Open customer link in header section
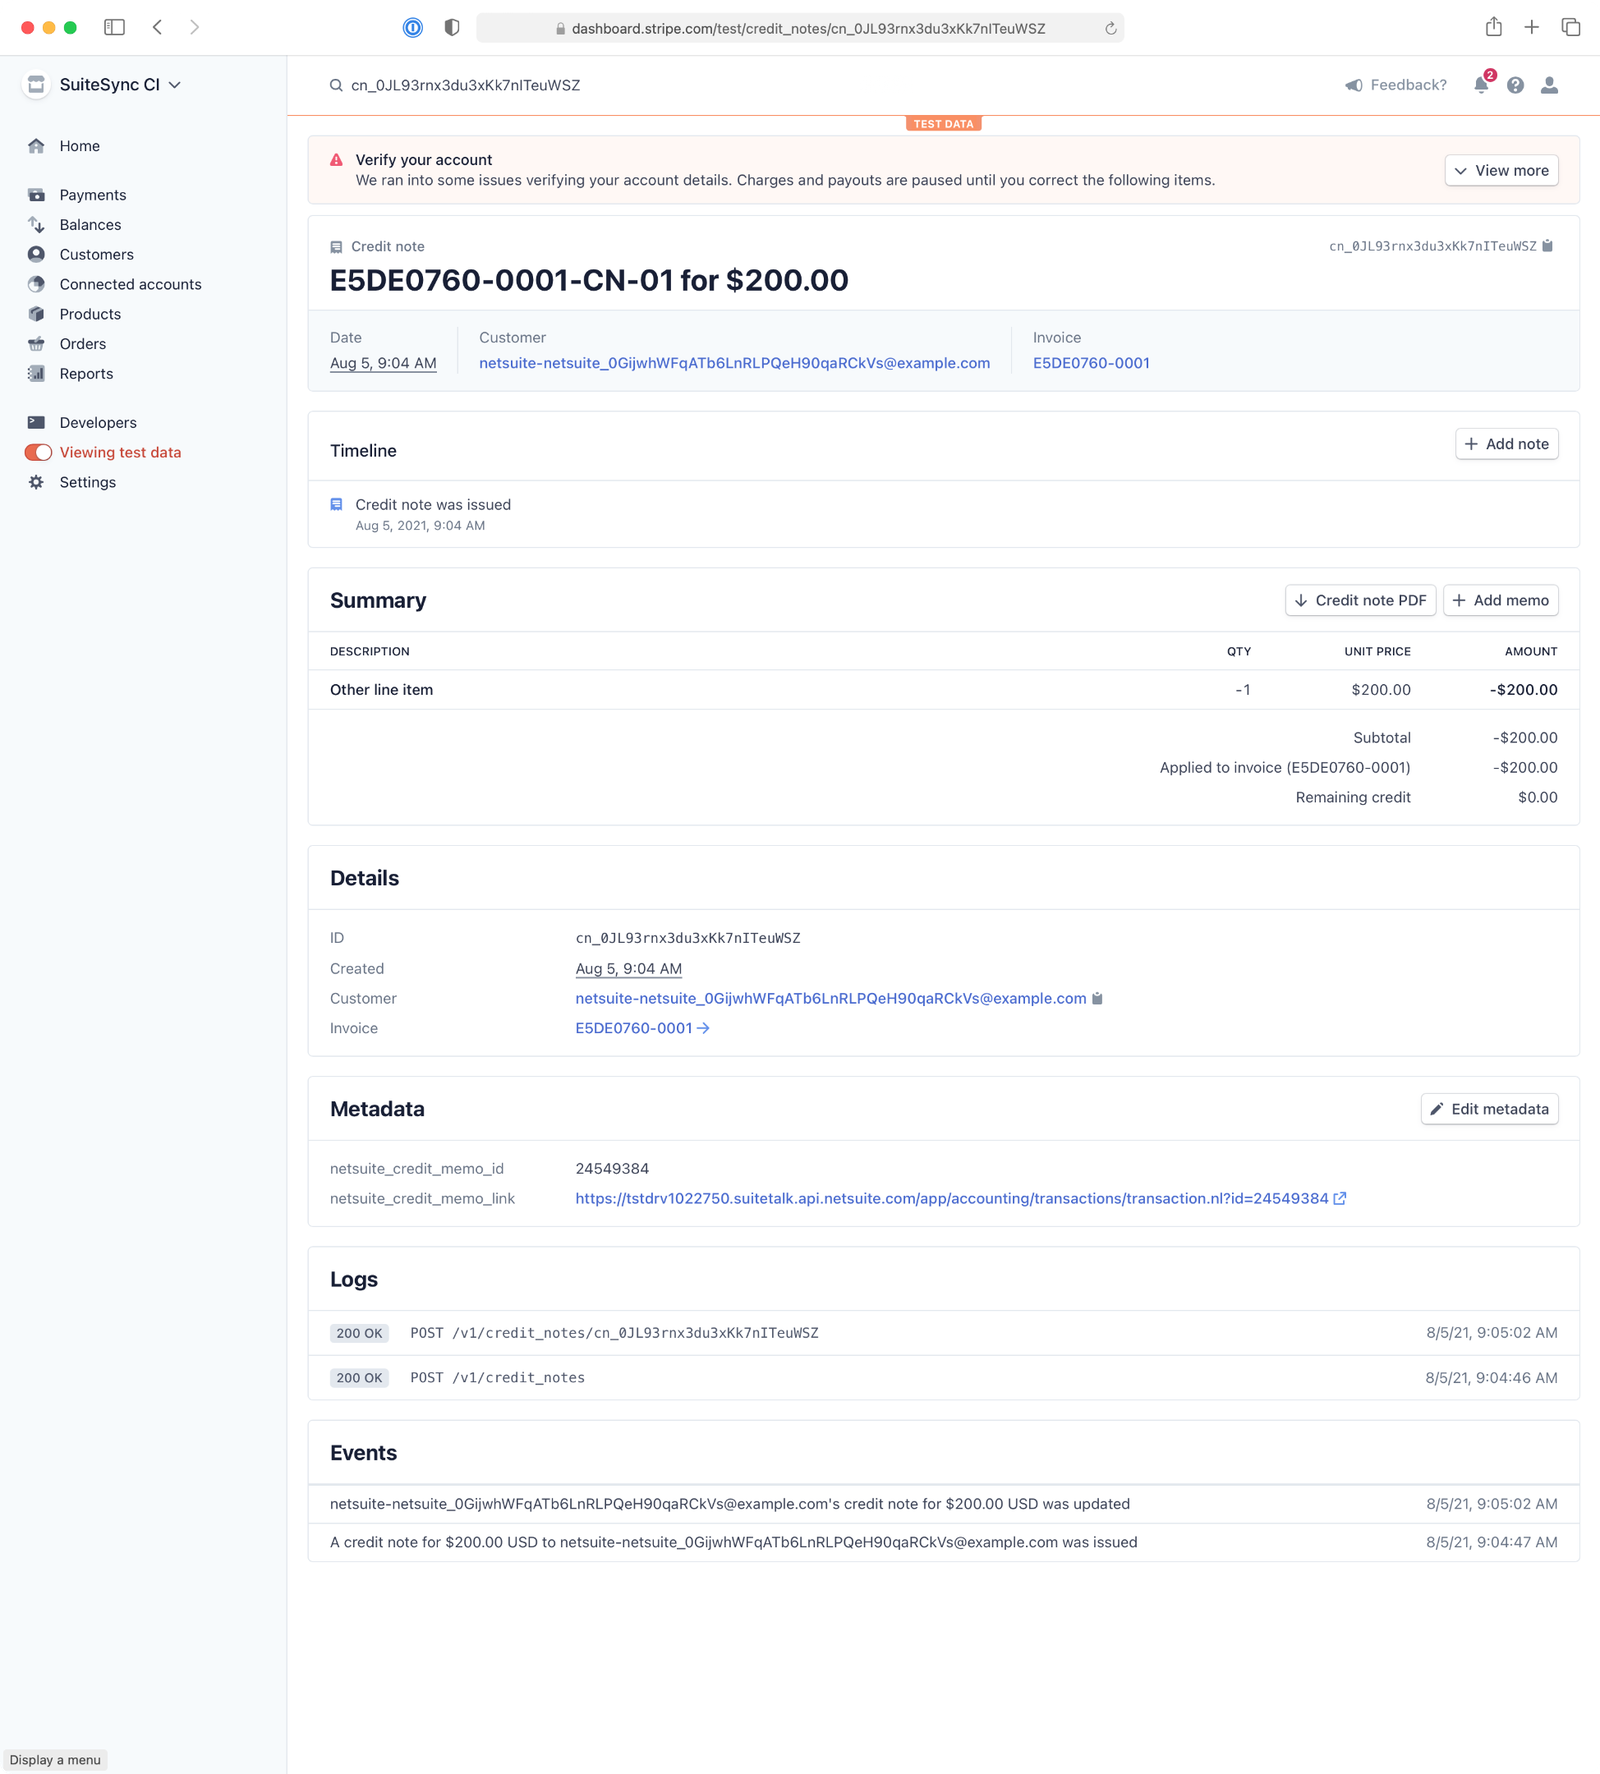 [x=734, y=363]
